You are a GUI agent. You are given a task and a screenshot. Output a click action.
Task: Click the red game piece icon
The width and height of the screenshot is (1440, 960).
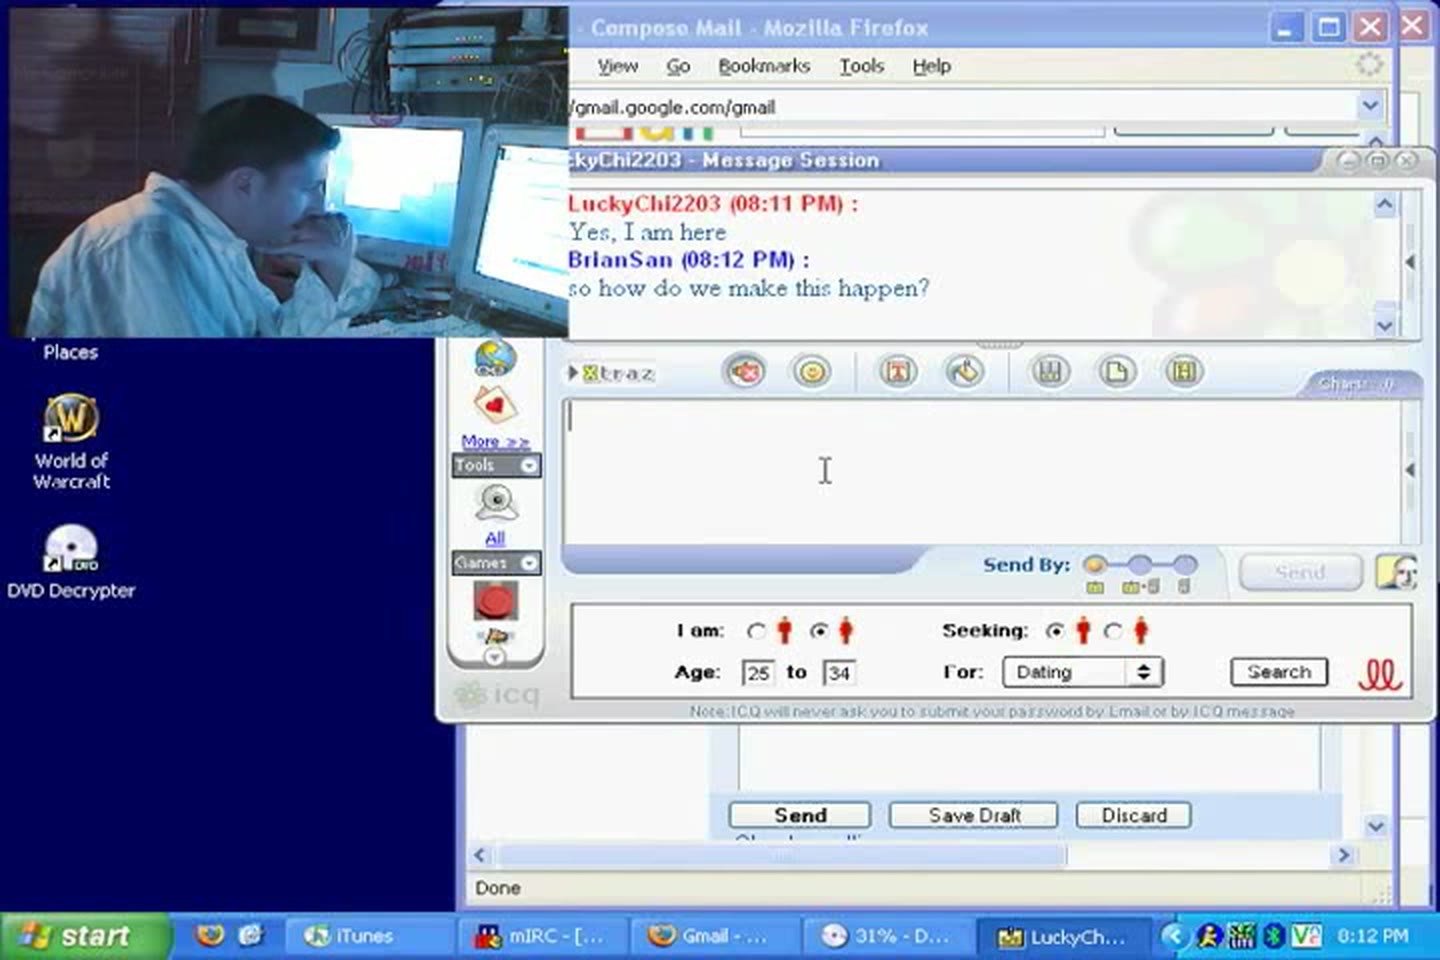click(x=495, y=601)
